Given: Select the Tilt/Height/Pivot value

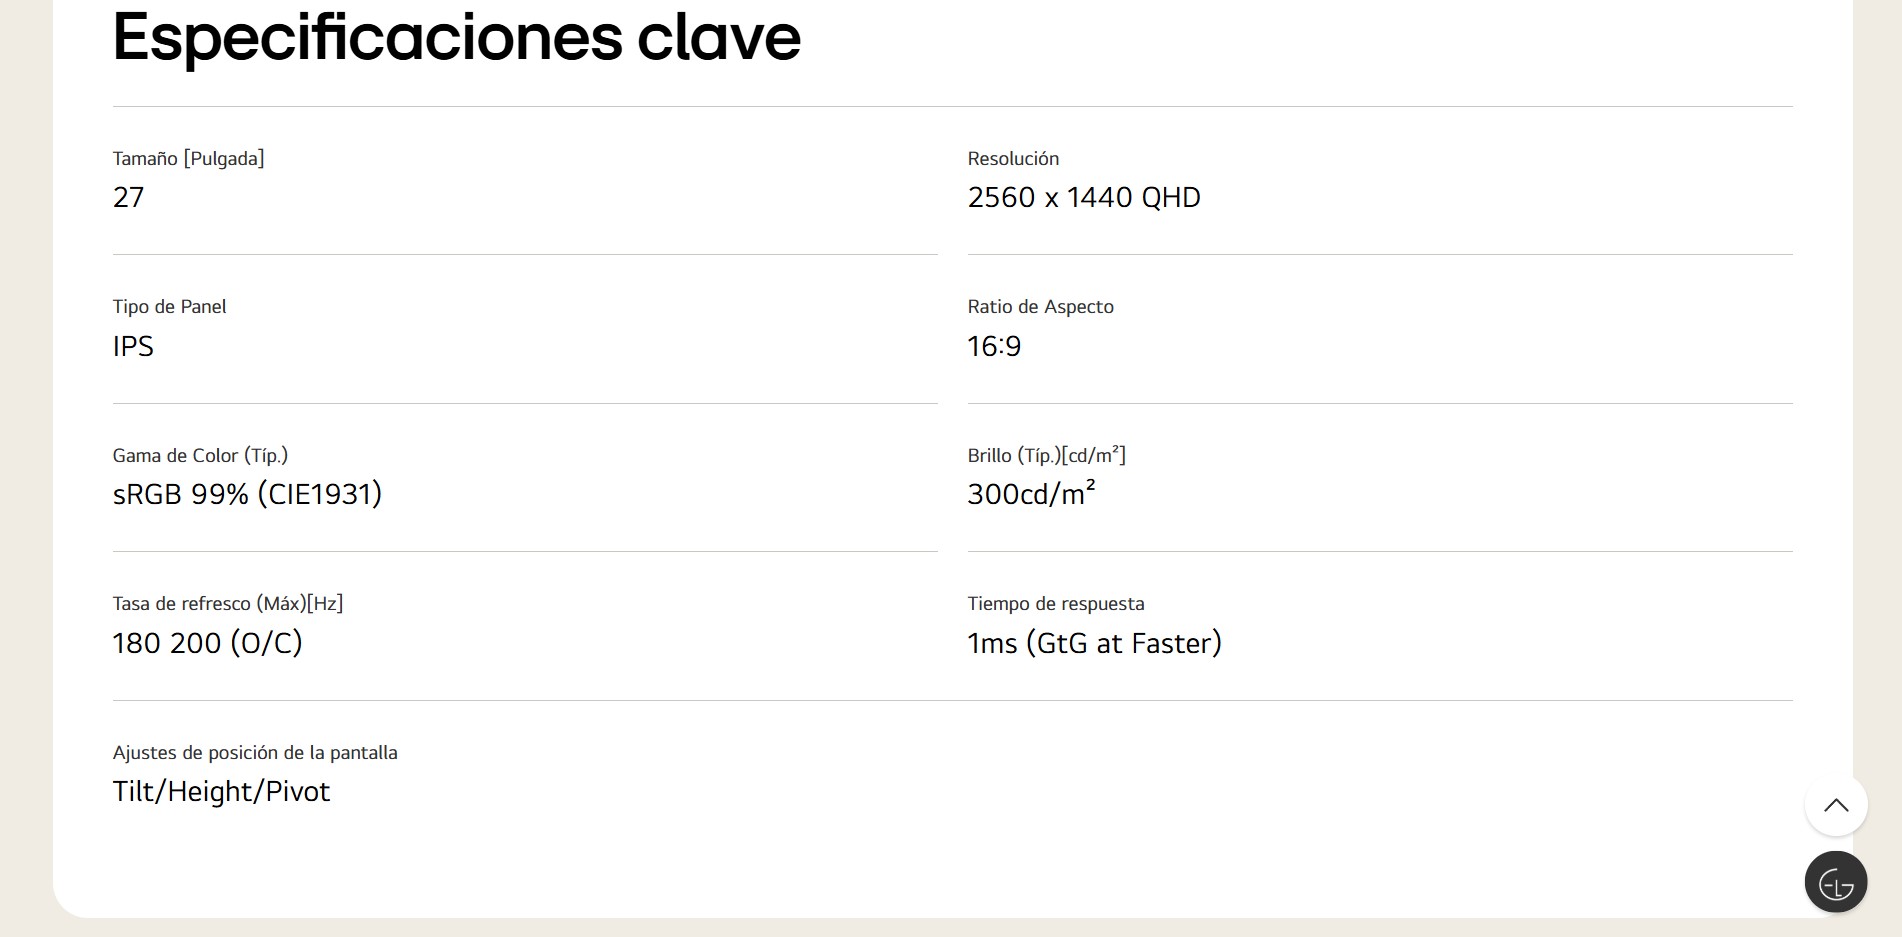Looking at the screenshot, I should coord(221,791).
